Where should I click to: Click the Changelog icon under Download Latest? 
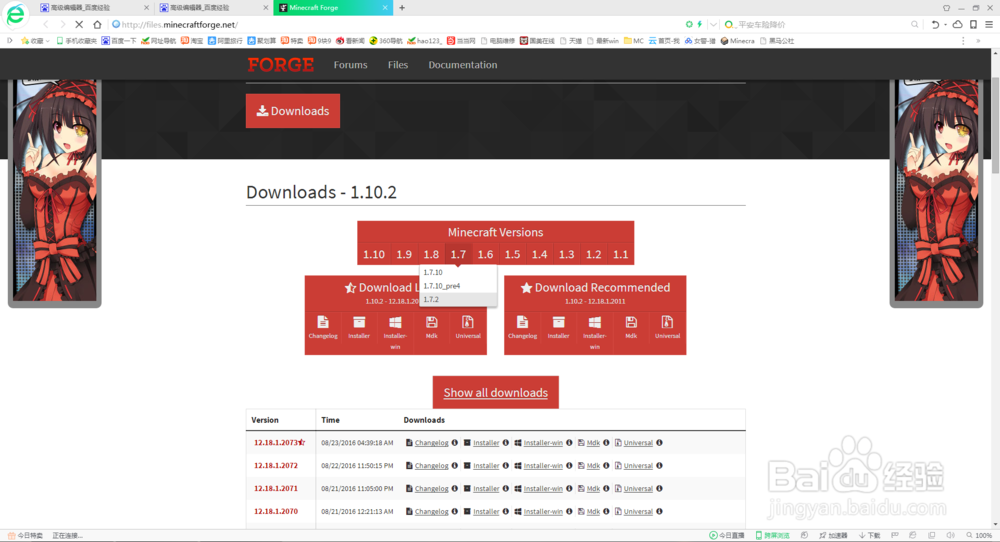[x=323, y=322]
